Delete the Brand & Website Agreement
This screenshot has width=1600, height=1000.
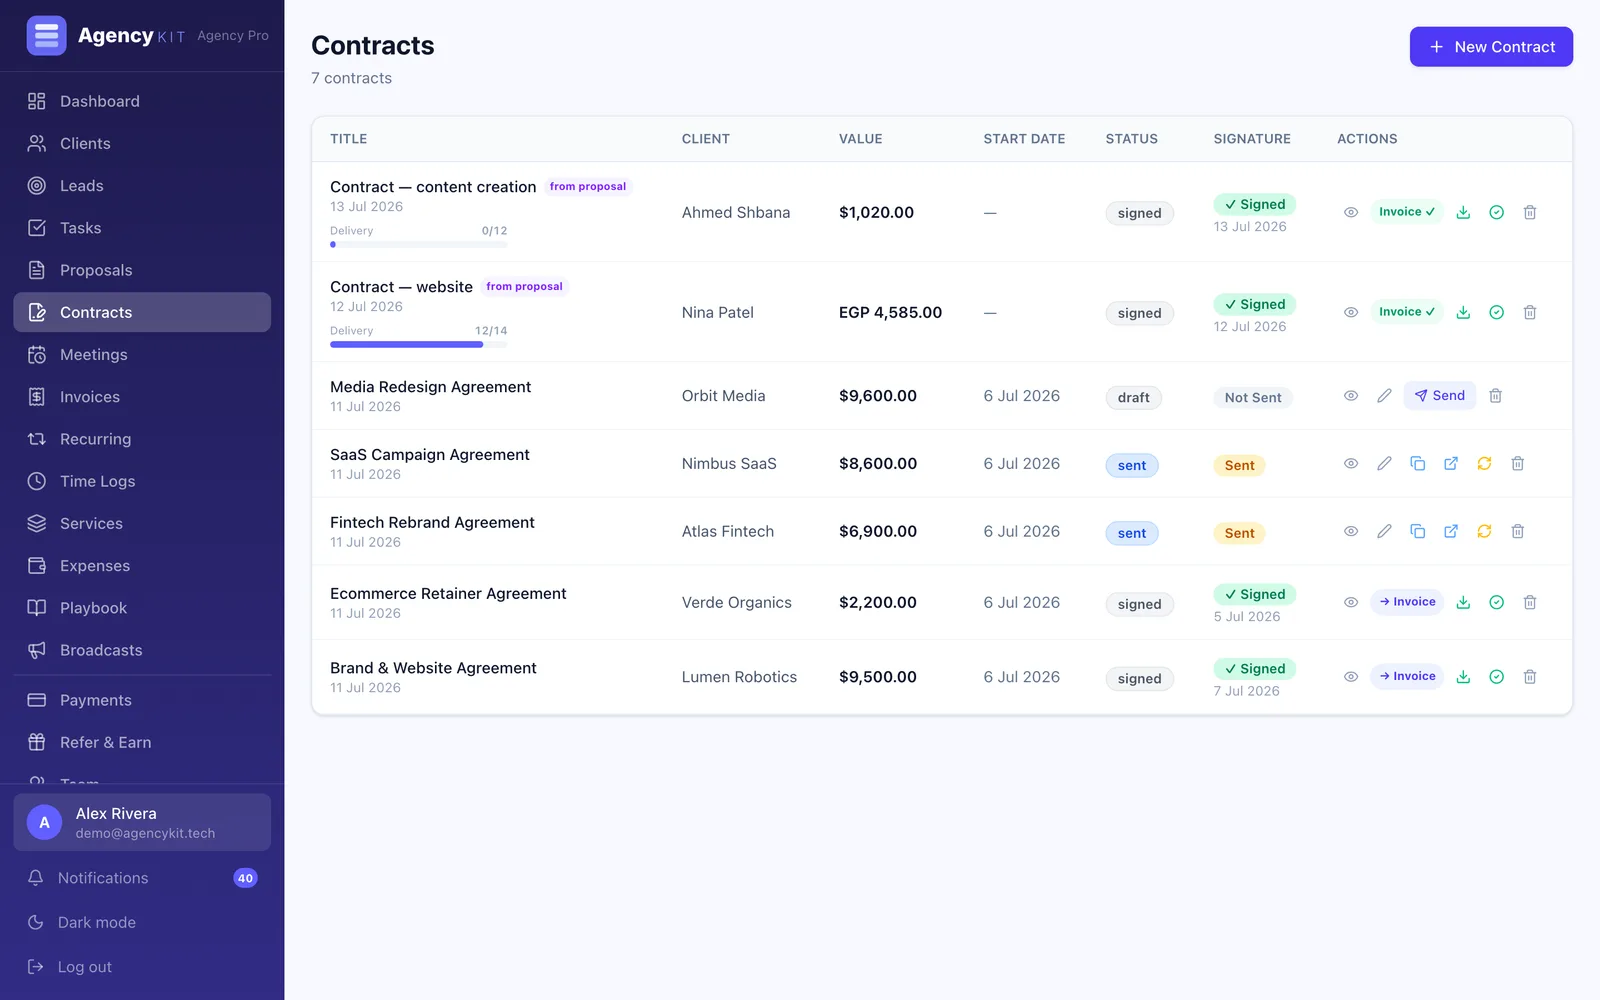click(1529, 677)
